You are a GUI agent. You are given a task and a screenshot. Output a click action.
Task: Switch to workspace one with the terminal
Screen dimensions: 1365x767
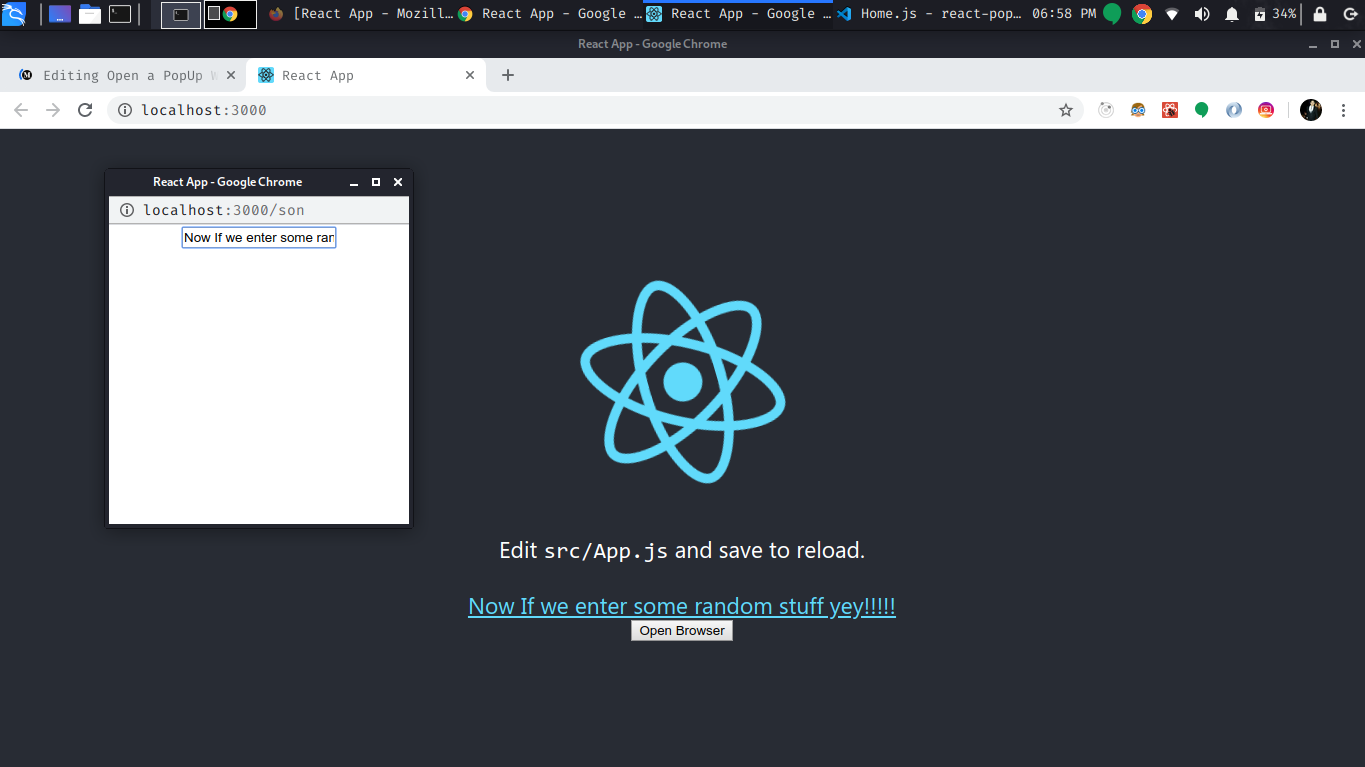click(x=181, y=14)
